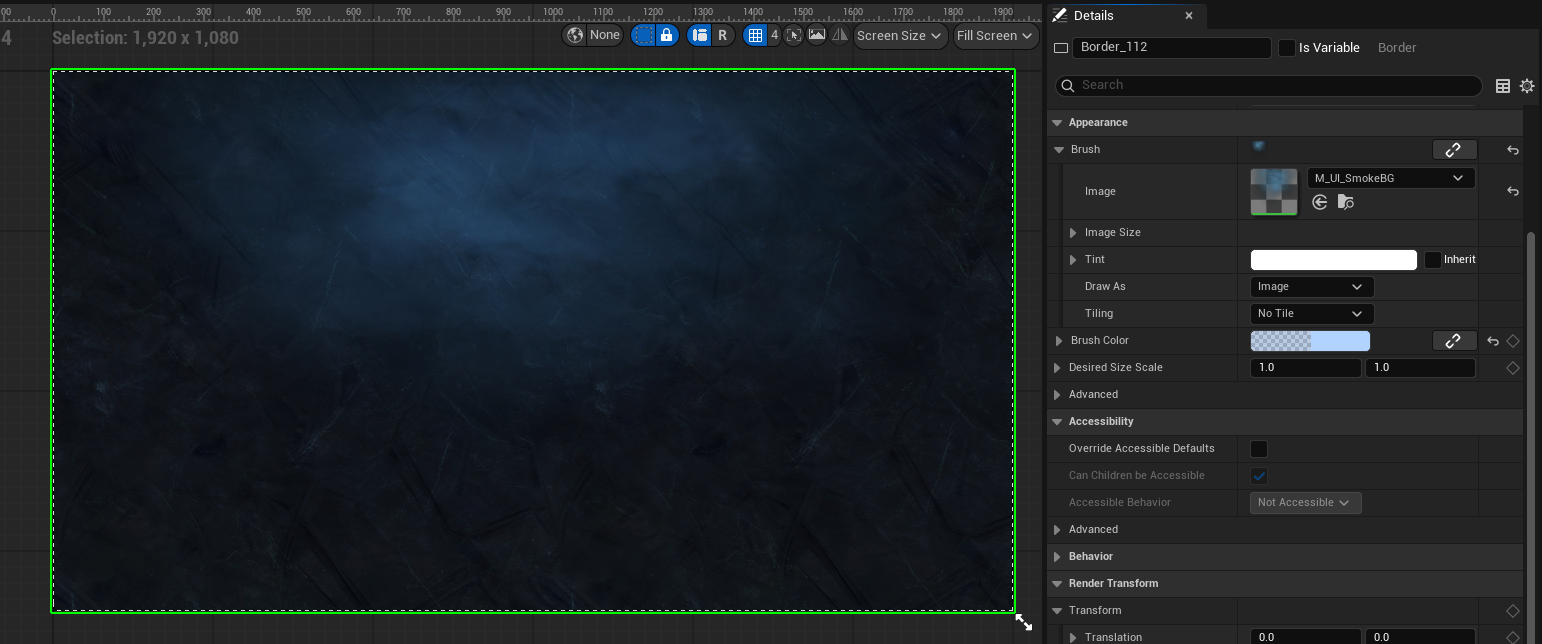Open the Draw As dropdown
This screenshot has height=644, width=1542.
[x=1311, y=287]
